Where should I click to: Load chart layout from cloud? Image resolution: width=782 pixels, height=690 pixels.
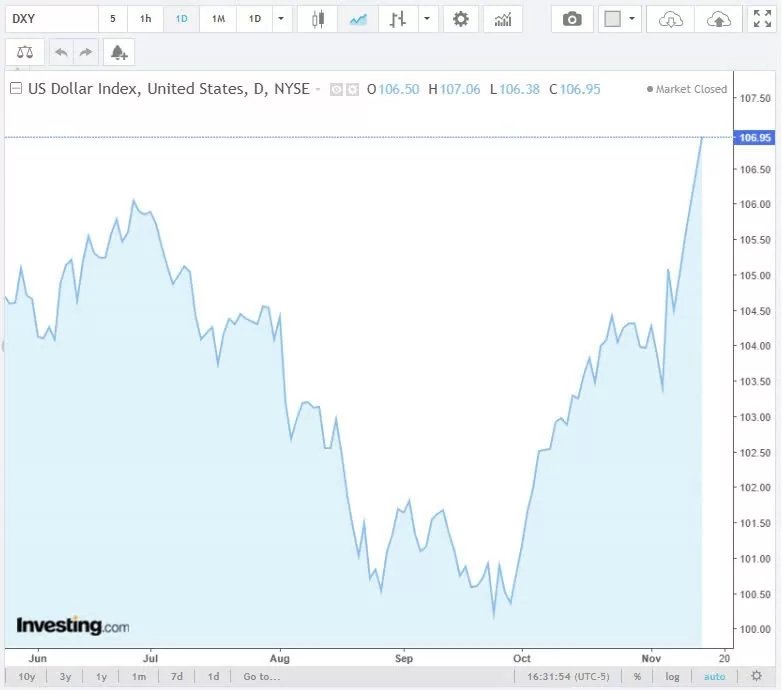point(672,19)
